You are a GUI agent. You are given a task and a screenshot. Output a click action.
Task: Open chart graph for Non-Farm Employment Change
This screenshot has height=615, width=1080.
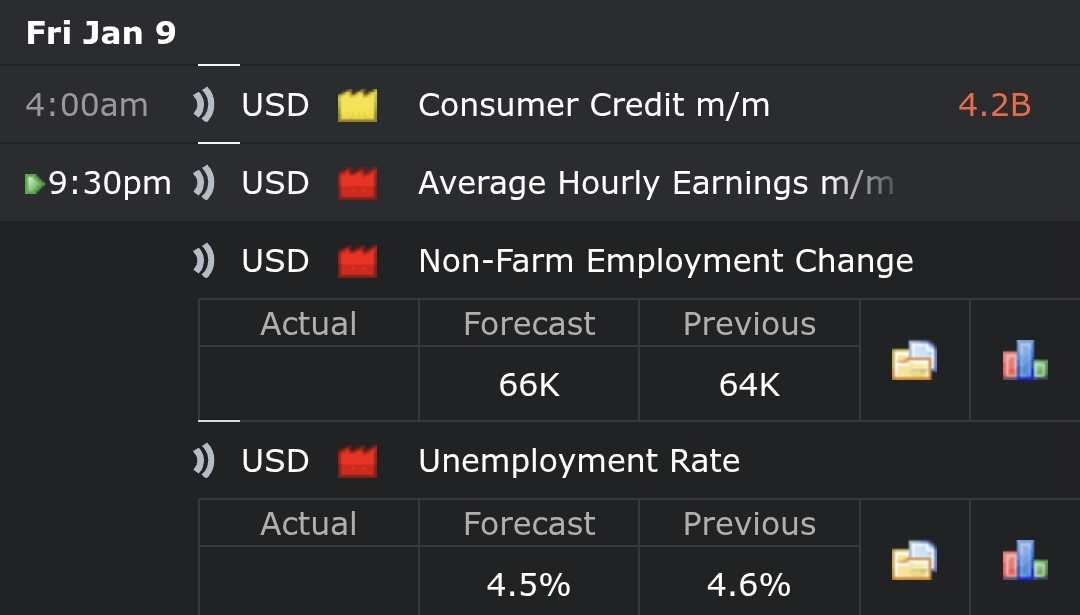pyautogui.click(x=1025, y=361)
